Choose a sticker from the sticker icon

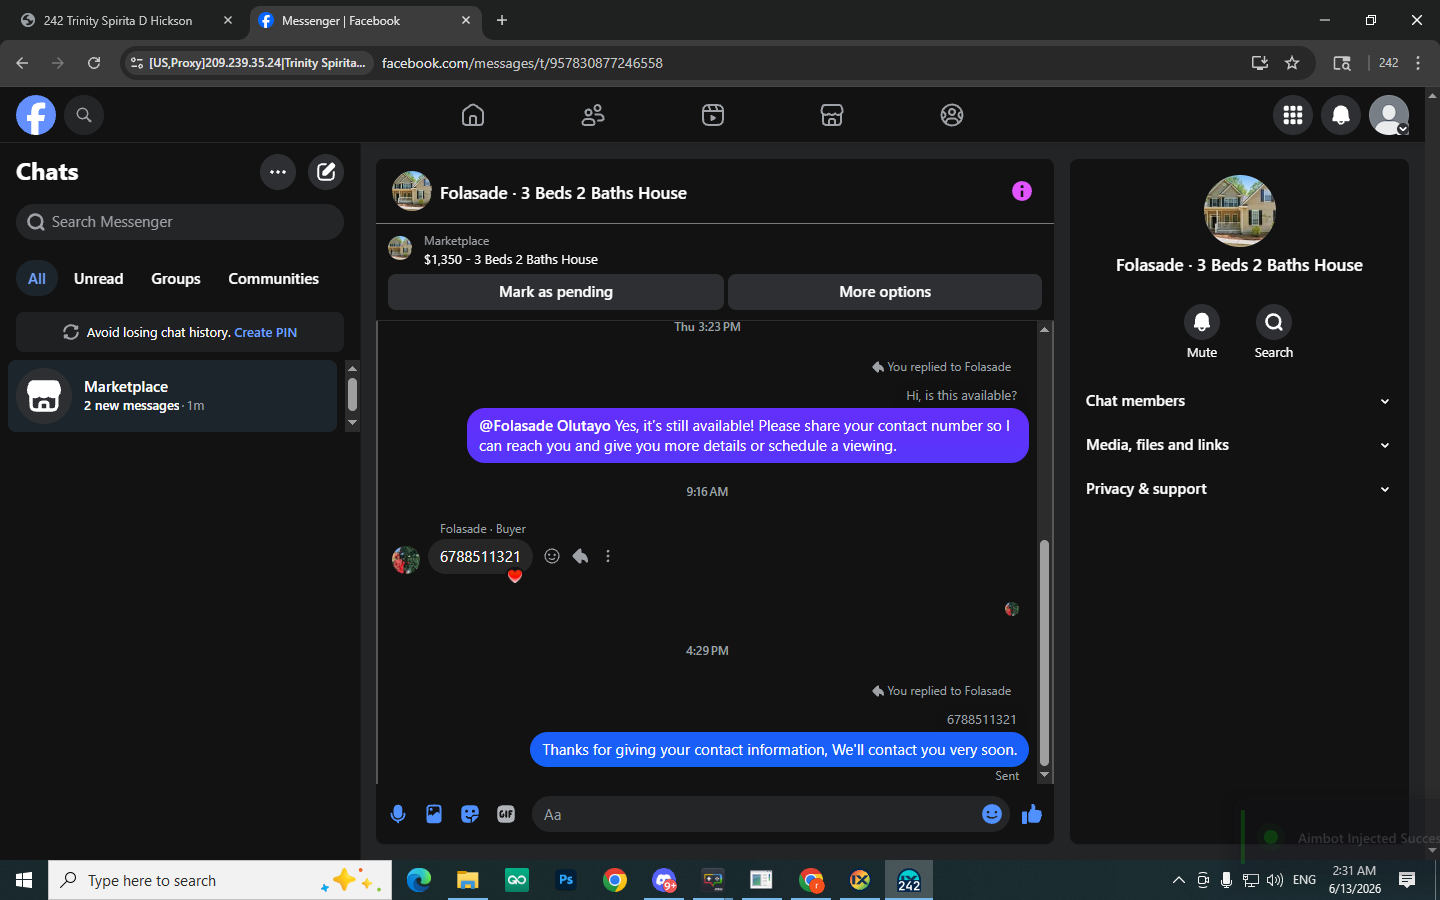(470, 814)
